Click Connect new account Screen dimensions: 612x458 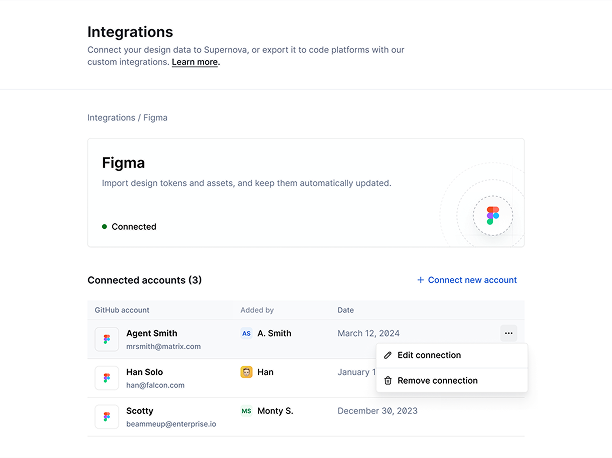(467, 280)
